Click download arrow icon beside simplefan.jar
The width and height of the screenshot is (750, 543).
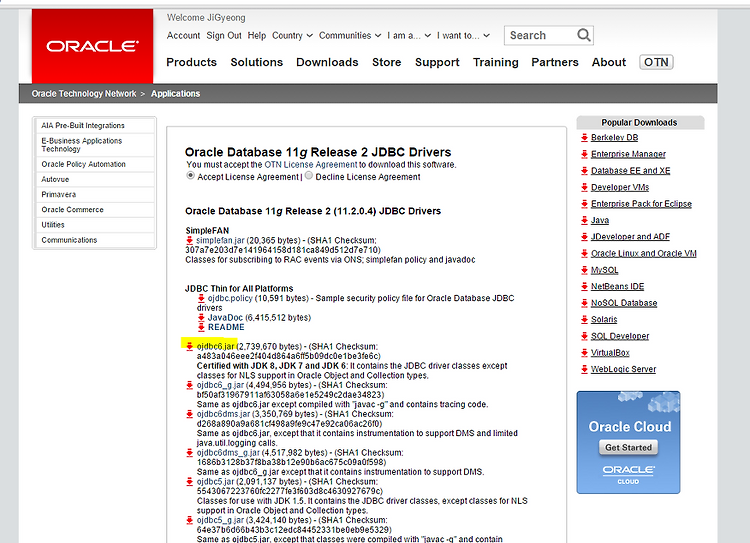point(189,240)
